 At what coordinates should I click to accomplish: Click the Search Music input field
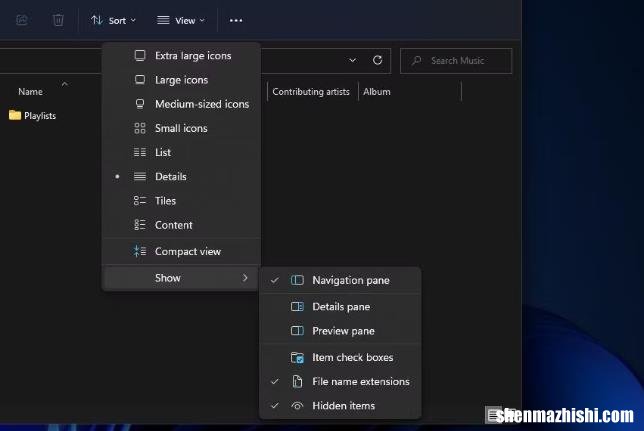(456, 61)
